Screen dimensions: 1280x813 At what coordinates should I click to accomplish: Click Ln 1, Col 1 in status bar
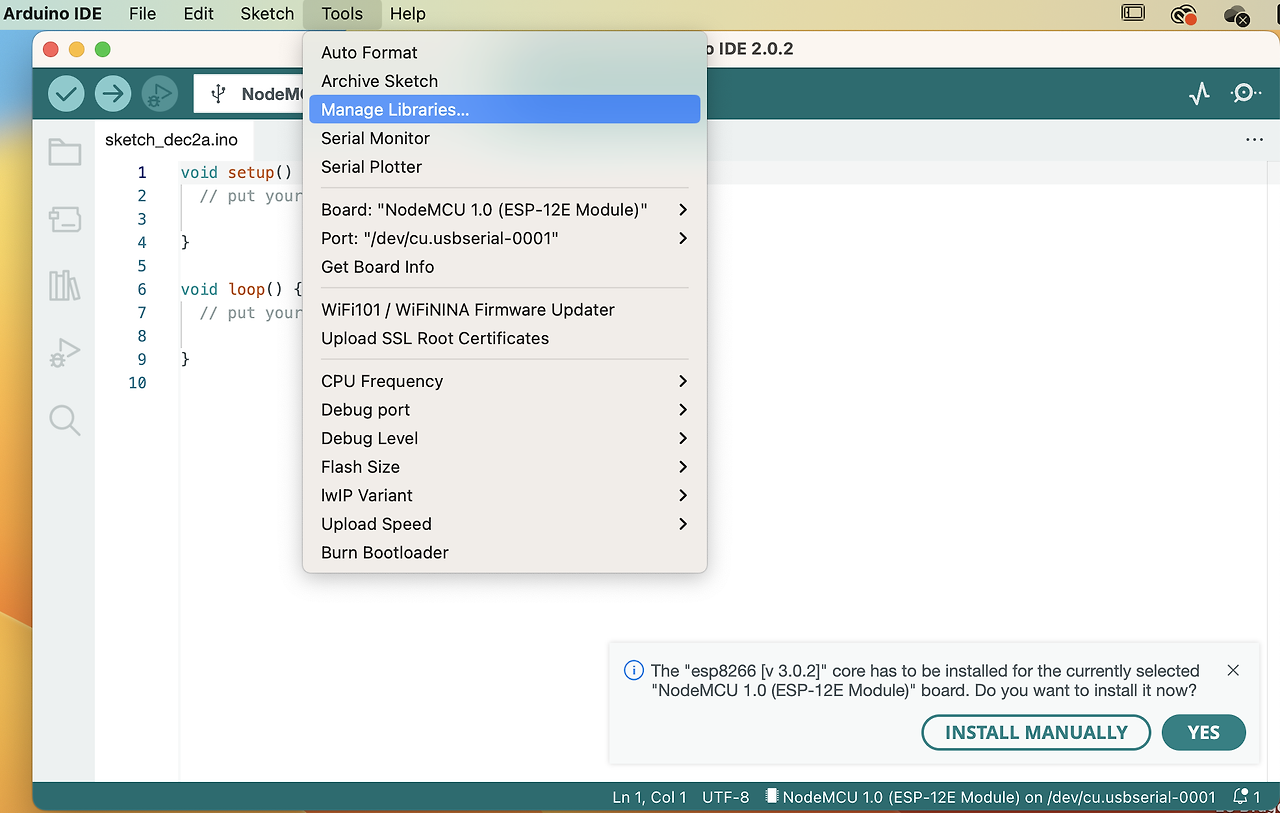(650, 797)
